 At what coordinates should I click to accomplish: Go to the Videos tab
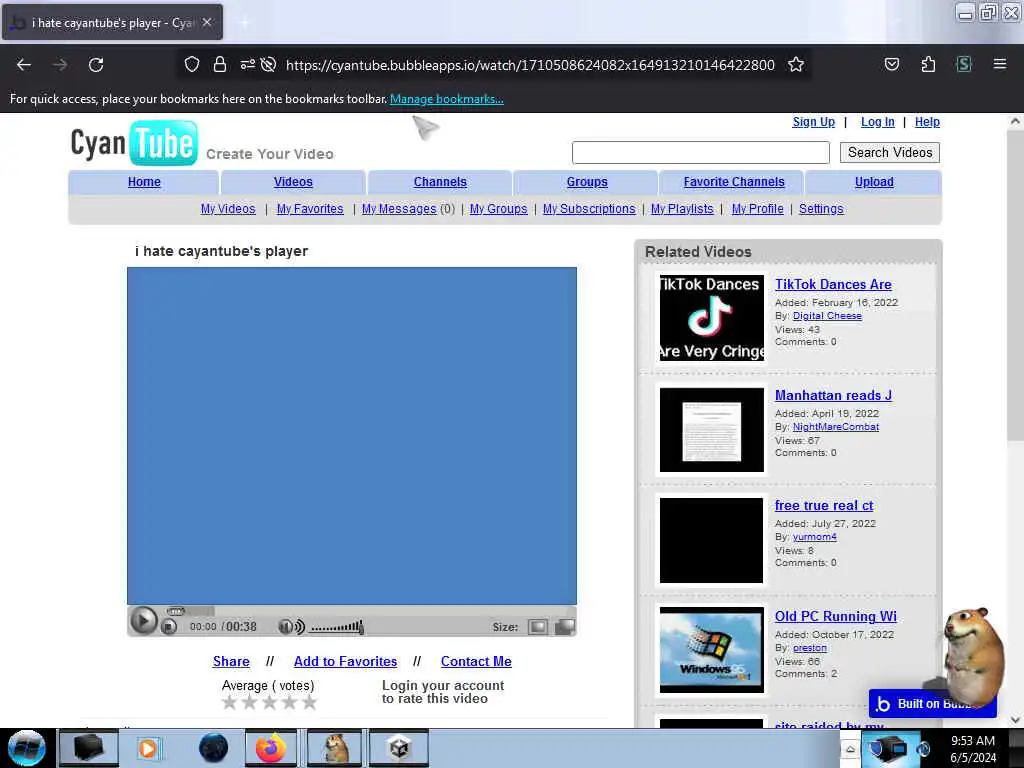(293, 182)
